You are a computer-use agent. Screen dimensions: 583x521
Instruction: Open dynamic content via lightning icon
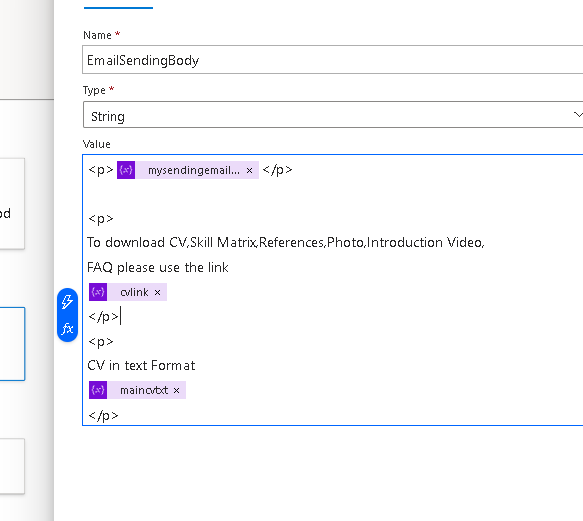[67, 302]
